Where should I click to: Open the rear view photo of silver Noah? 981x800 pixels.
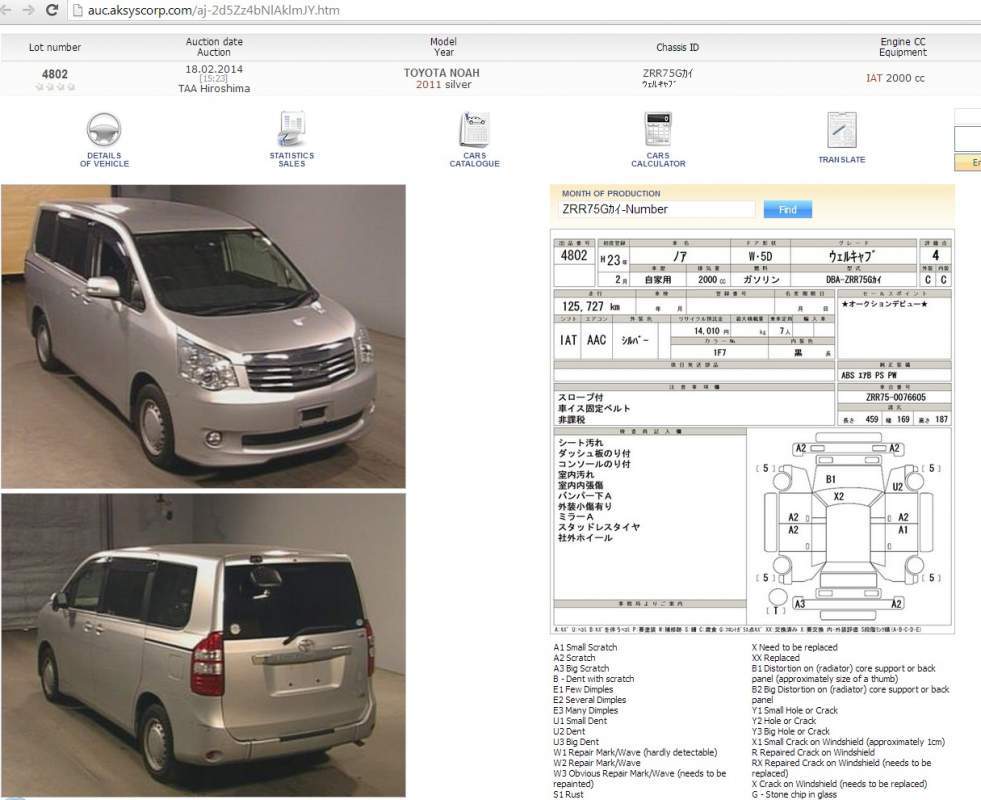pos(203,645)
